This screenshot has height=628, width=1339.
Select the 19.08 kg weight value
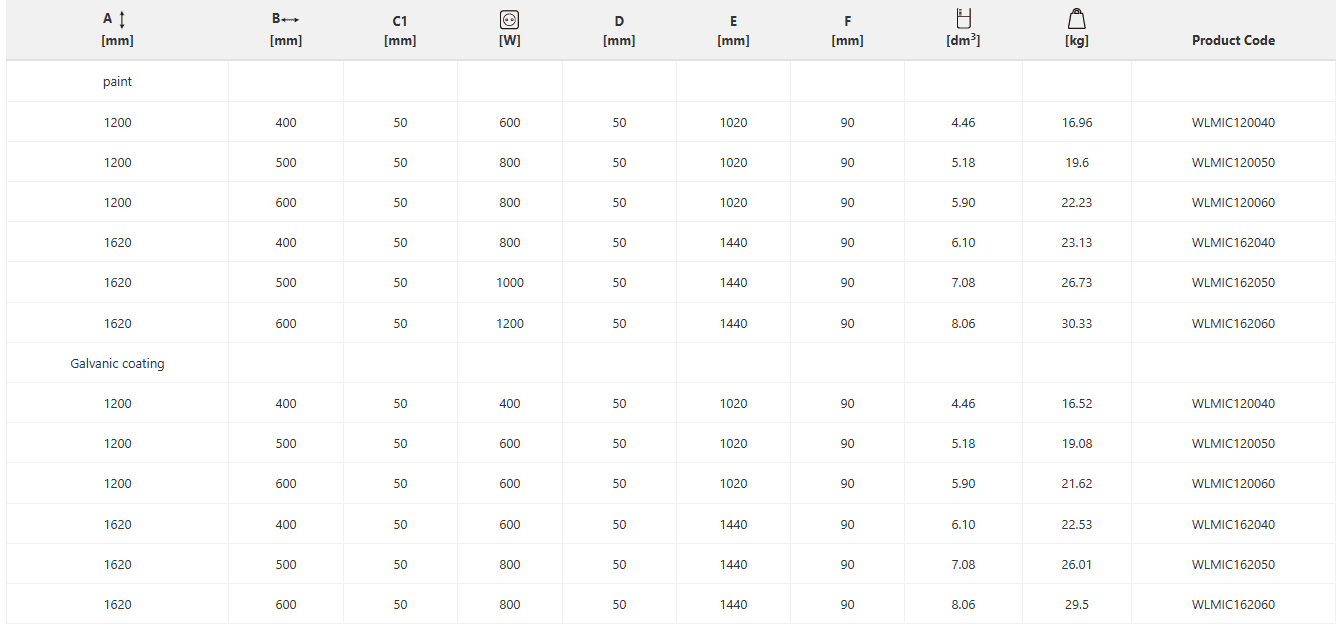[x=1077, y=444]
